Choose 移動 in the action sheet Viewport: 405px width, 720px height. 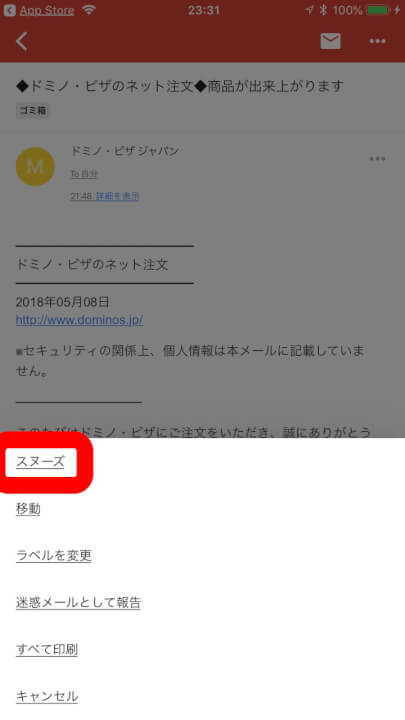coord(28,509)
